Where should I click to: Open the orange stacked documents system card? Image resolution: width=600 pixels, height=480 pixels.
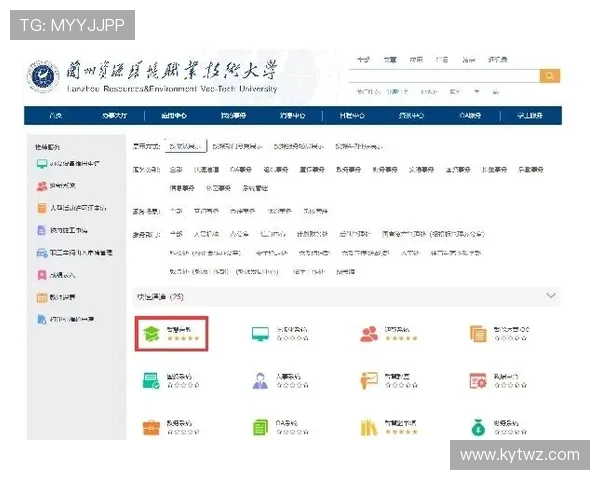tap(500, 333)
